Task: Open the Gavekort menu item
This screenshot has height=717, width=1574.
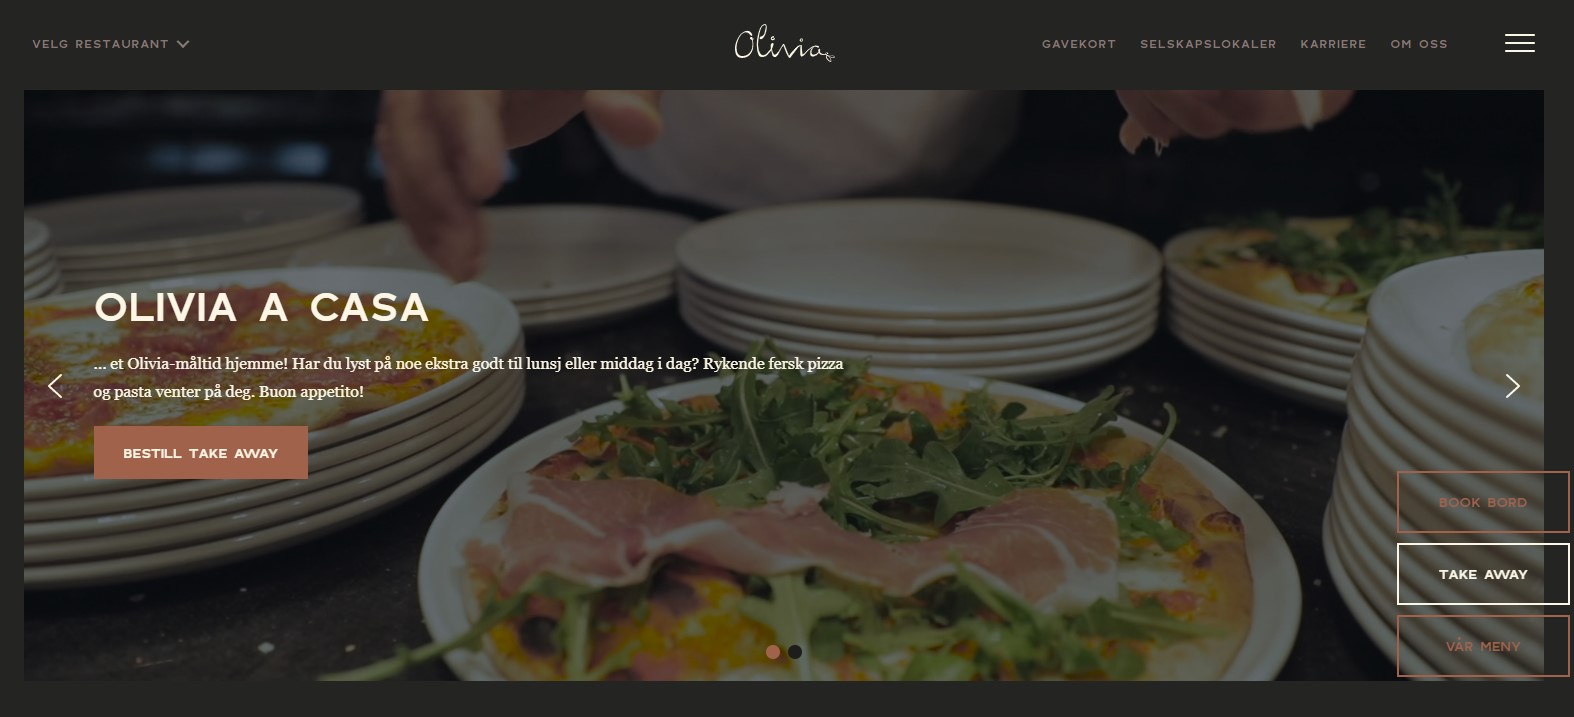Action: tap(1078, 44)
